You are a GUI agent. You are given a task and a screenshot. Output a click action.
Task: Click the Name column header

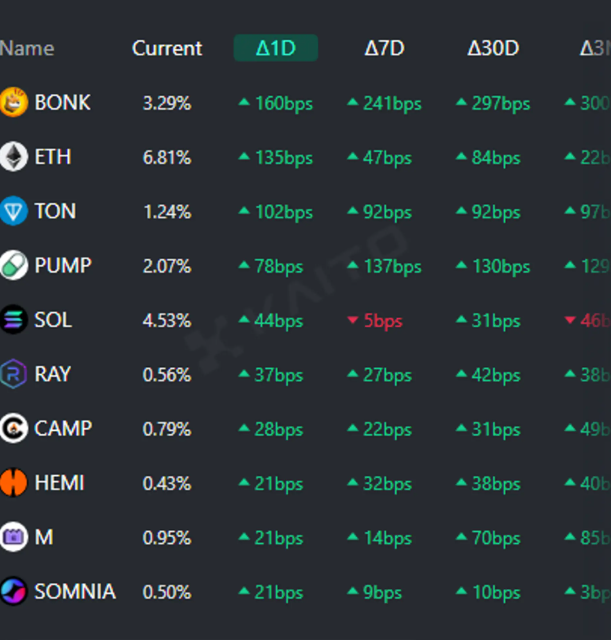point(27,48)
